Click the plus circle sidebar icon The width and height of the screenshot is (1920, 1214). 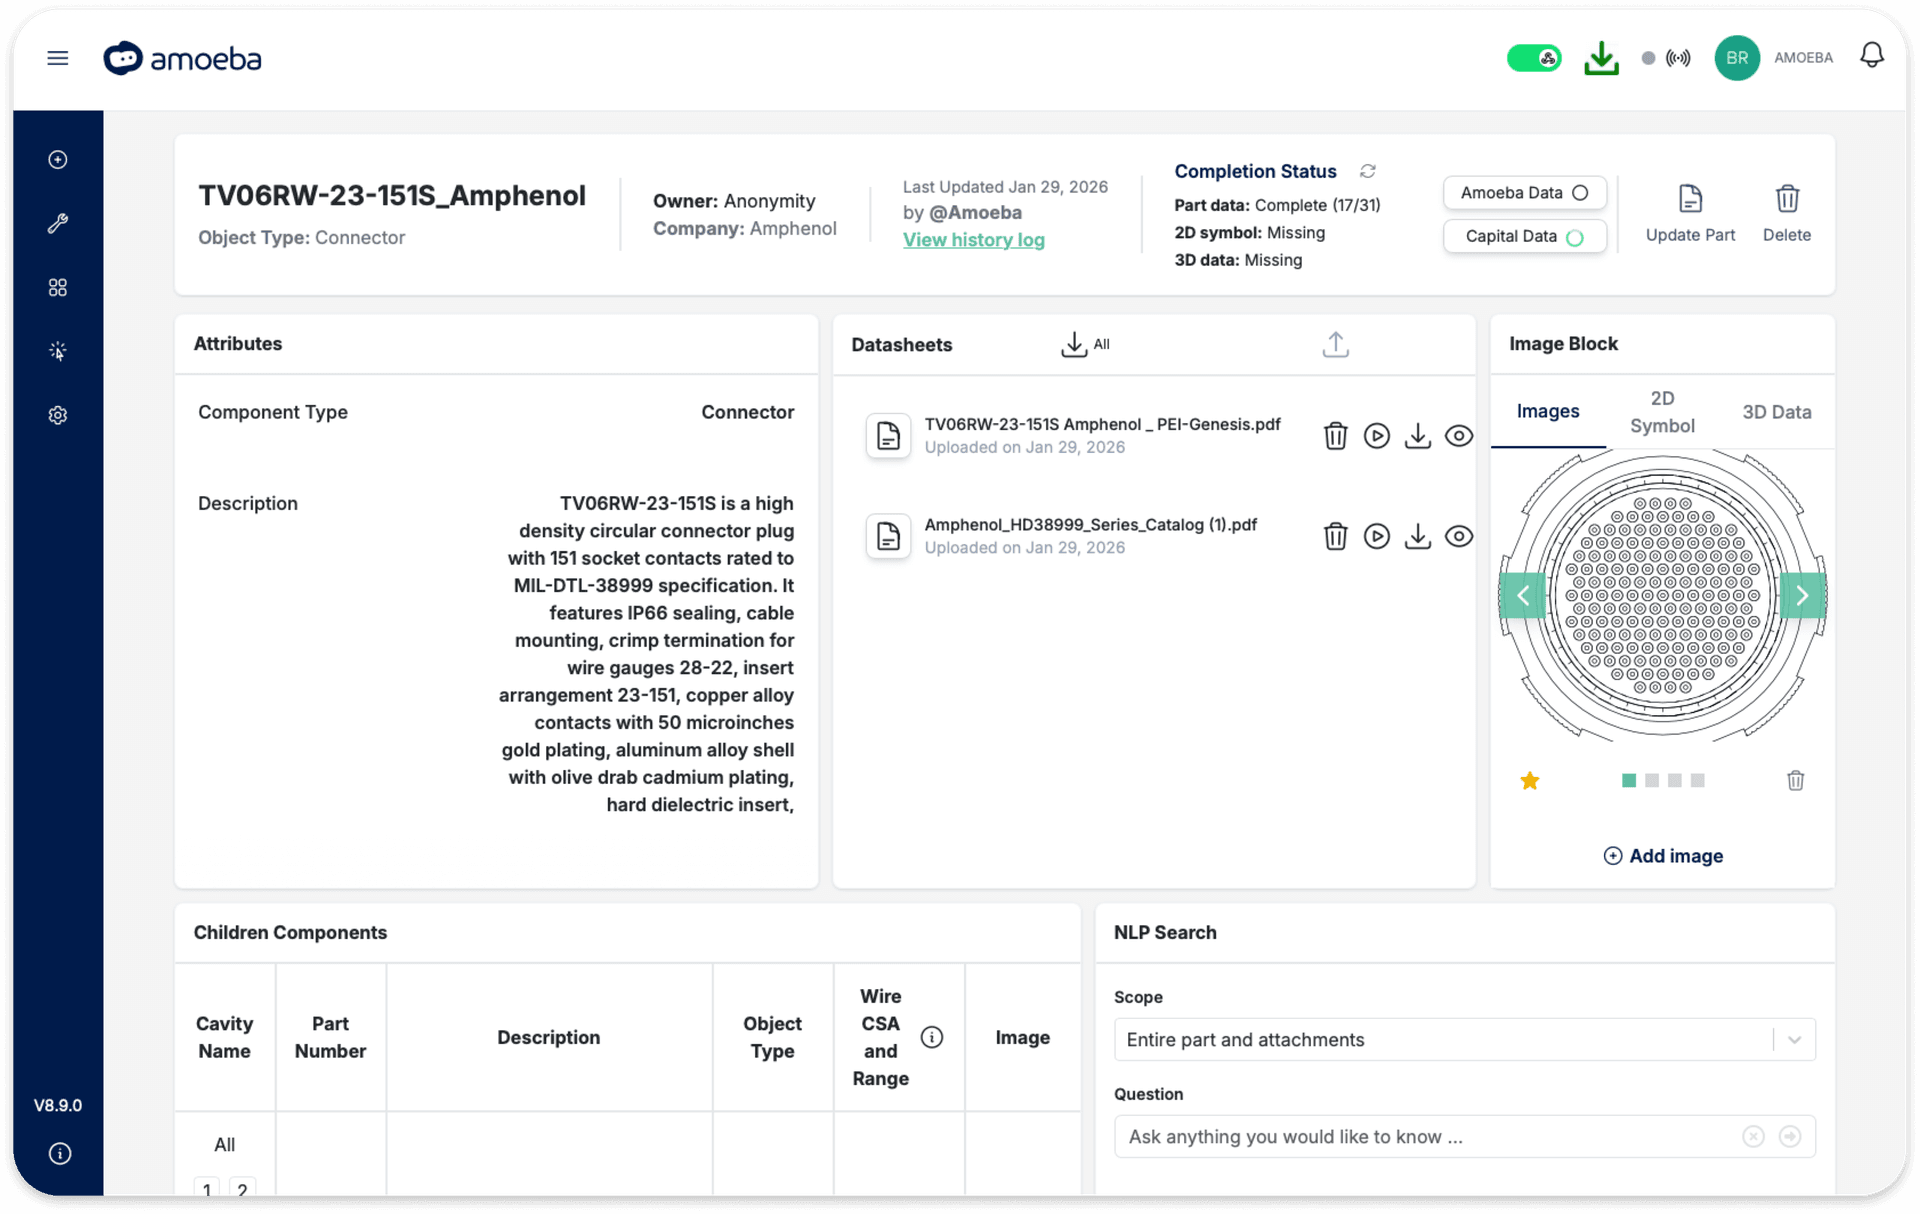[x=58, y=160]
